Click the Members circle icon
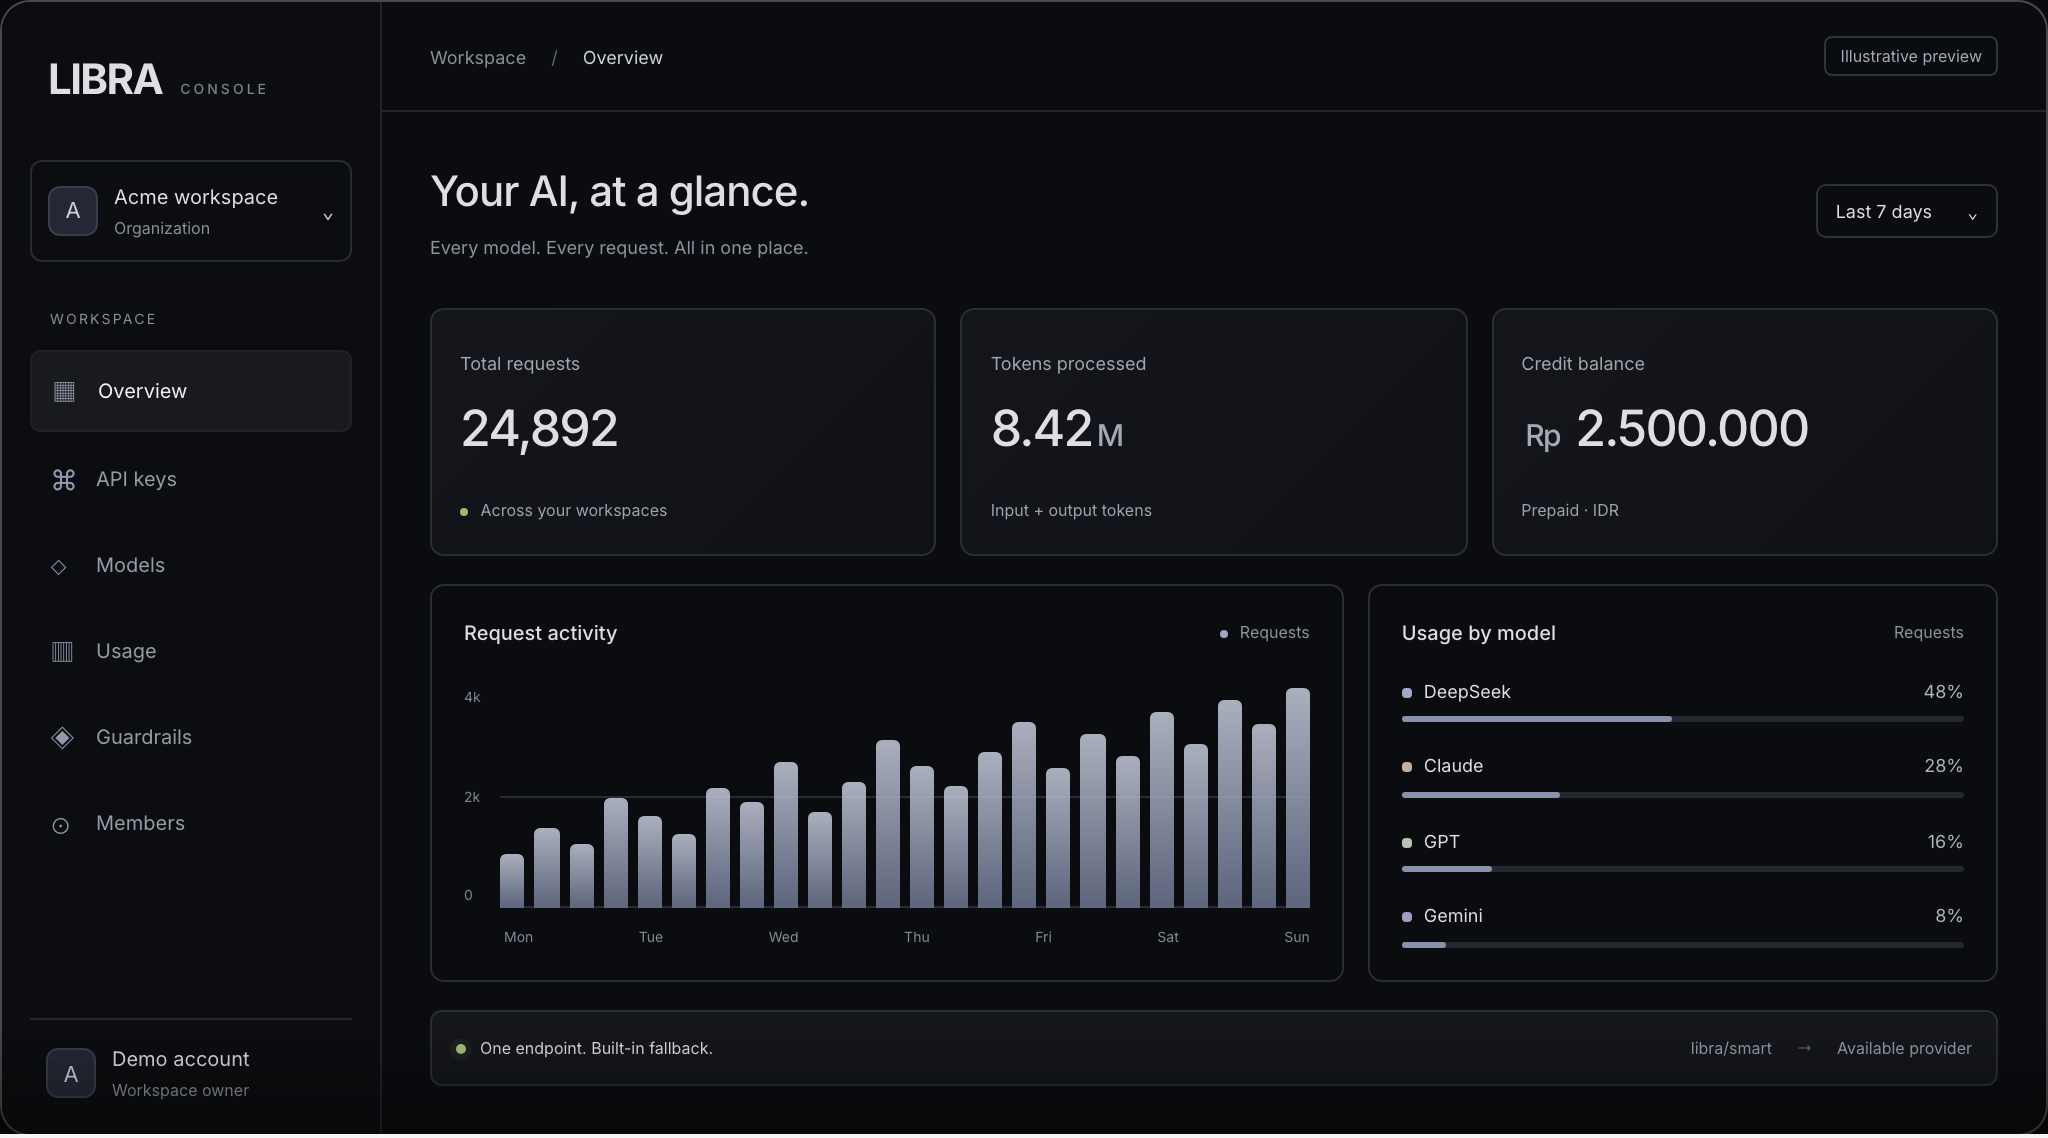Image resolution: width=2048 pixels, height=1138 pixels. pos(61,826)
